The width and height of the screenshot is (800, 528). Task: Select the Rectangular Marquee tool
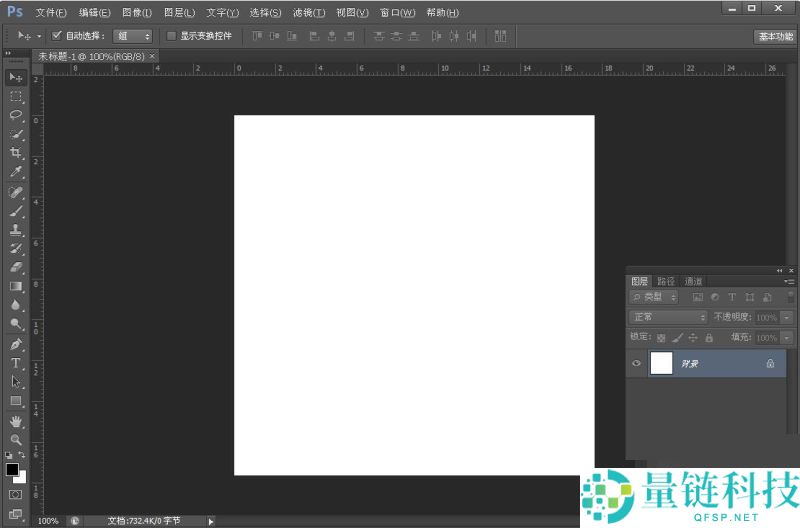click(16, 96)
